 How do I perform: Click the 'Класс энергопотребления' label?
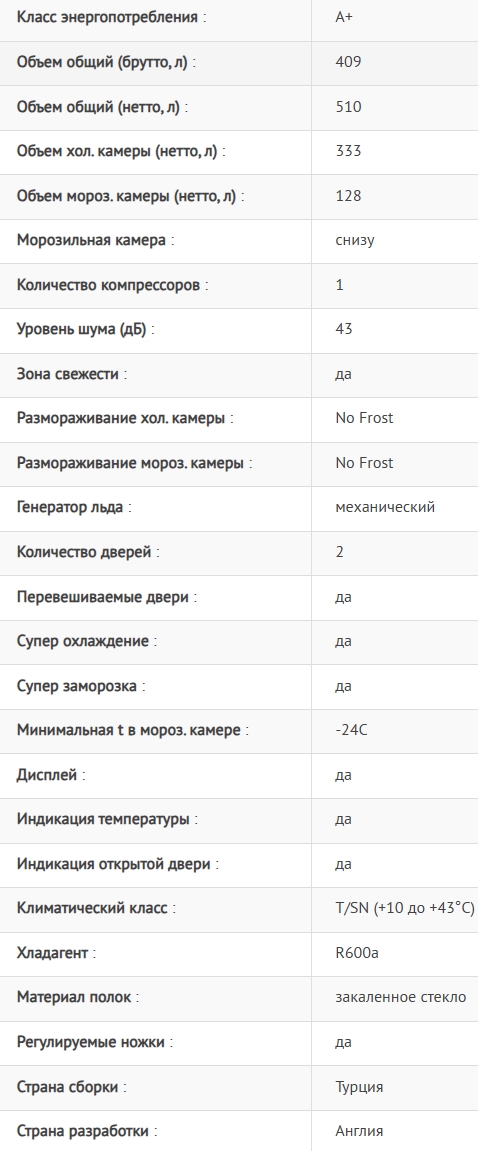click(x=107, y=17)
